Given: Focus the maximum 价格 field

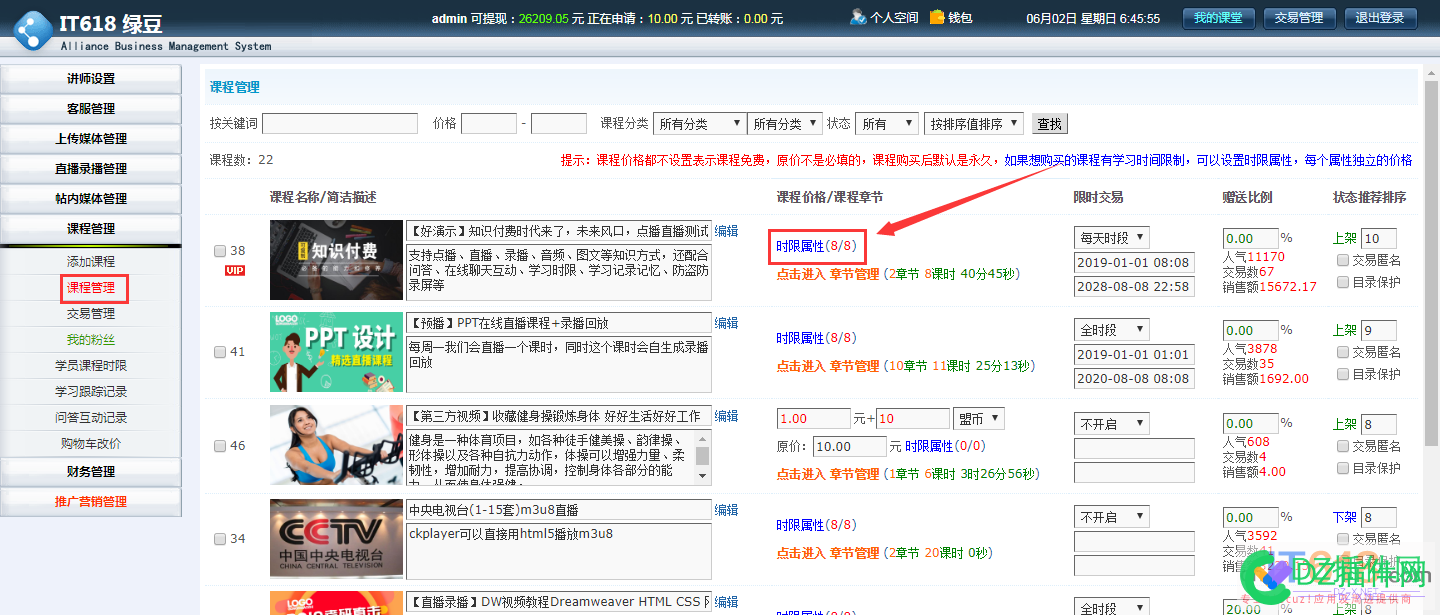Looking at the screenshot, I should [x=559, y=123].
